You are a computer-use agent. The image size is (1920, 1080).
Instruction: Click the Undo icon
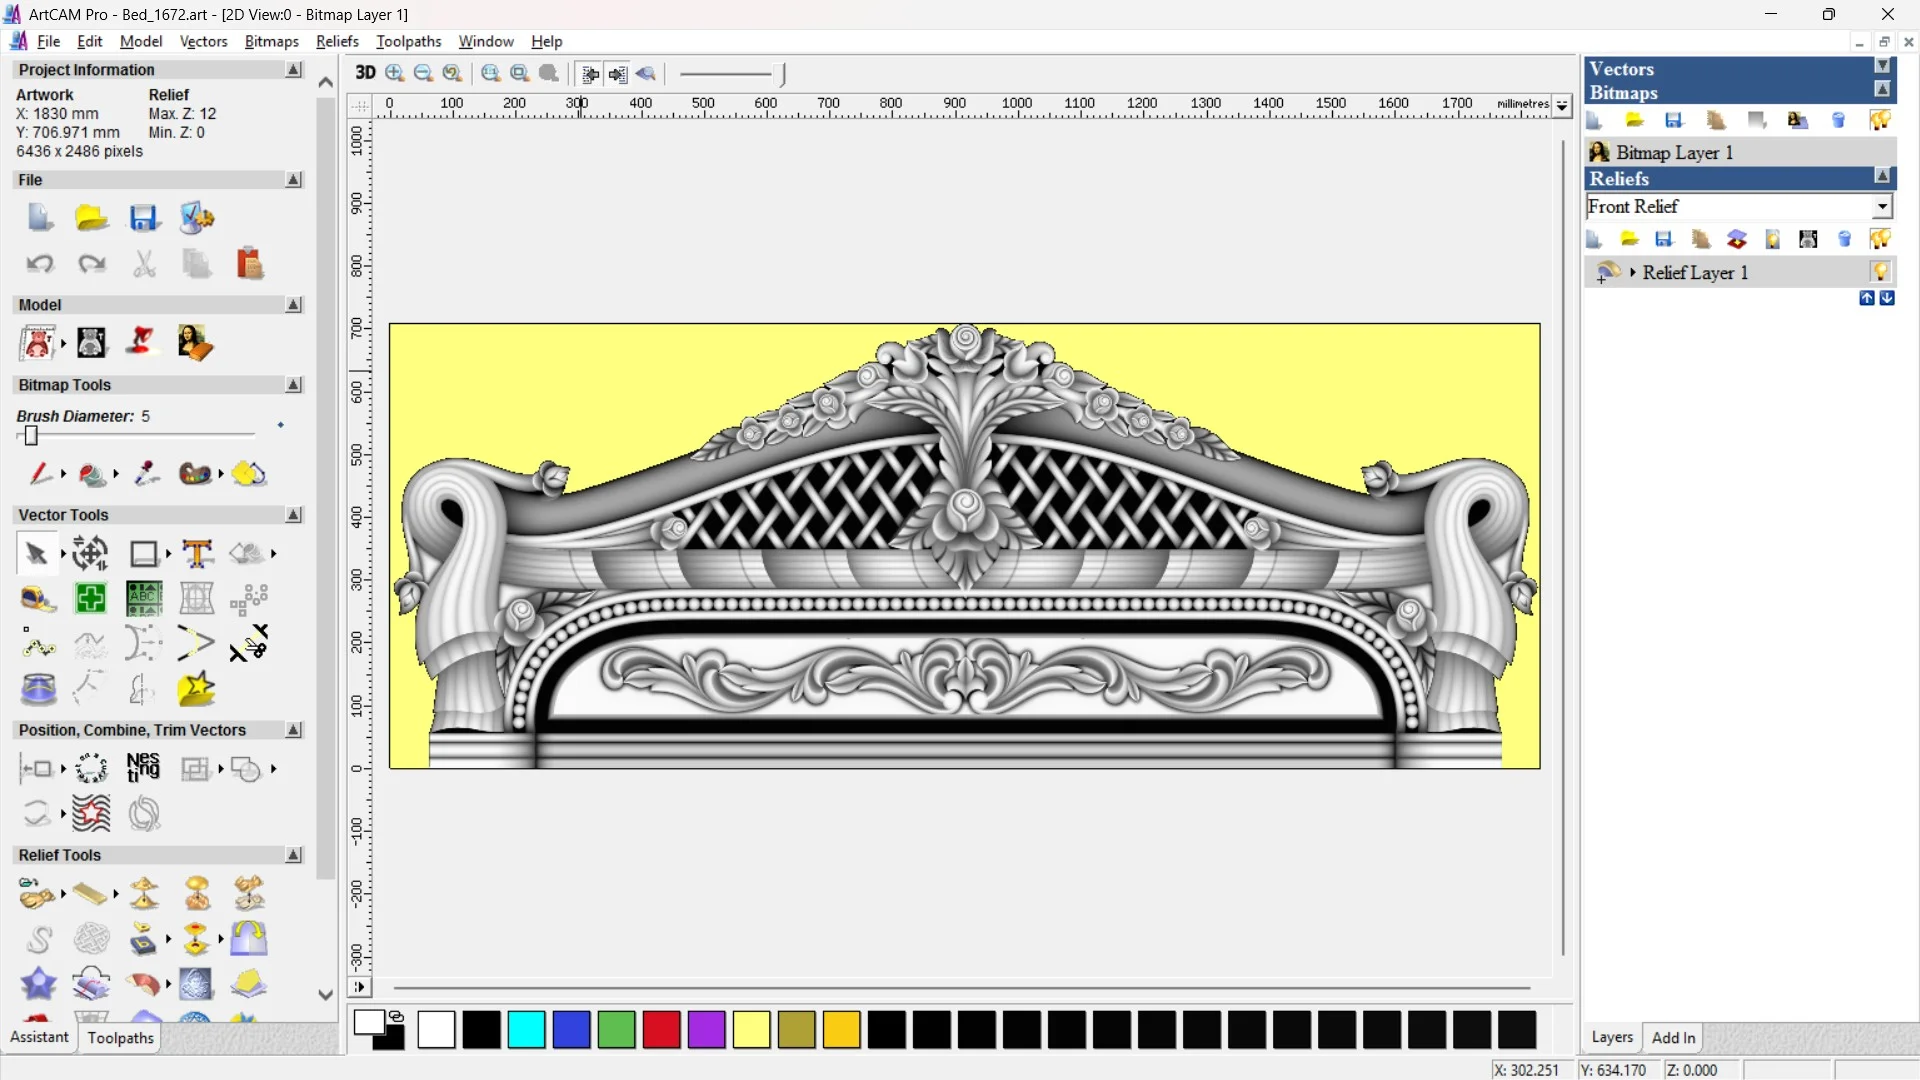coord(40,264)
